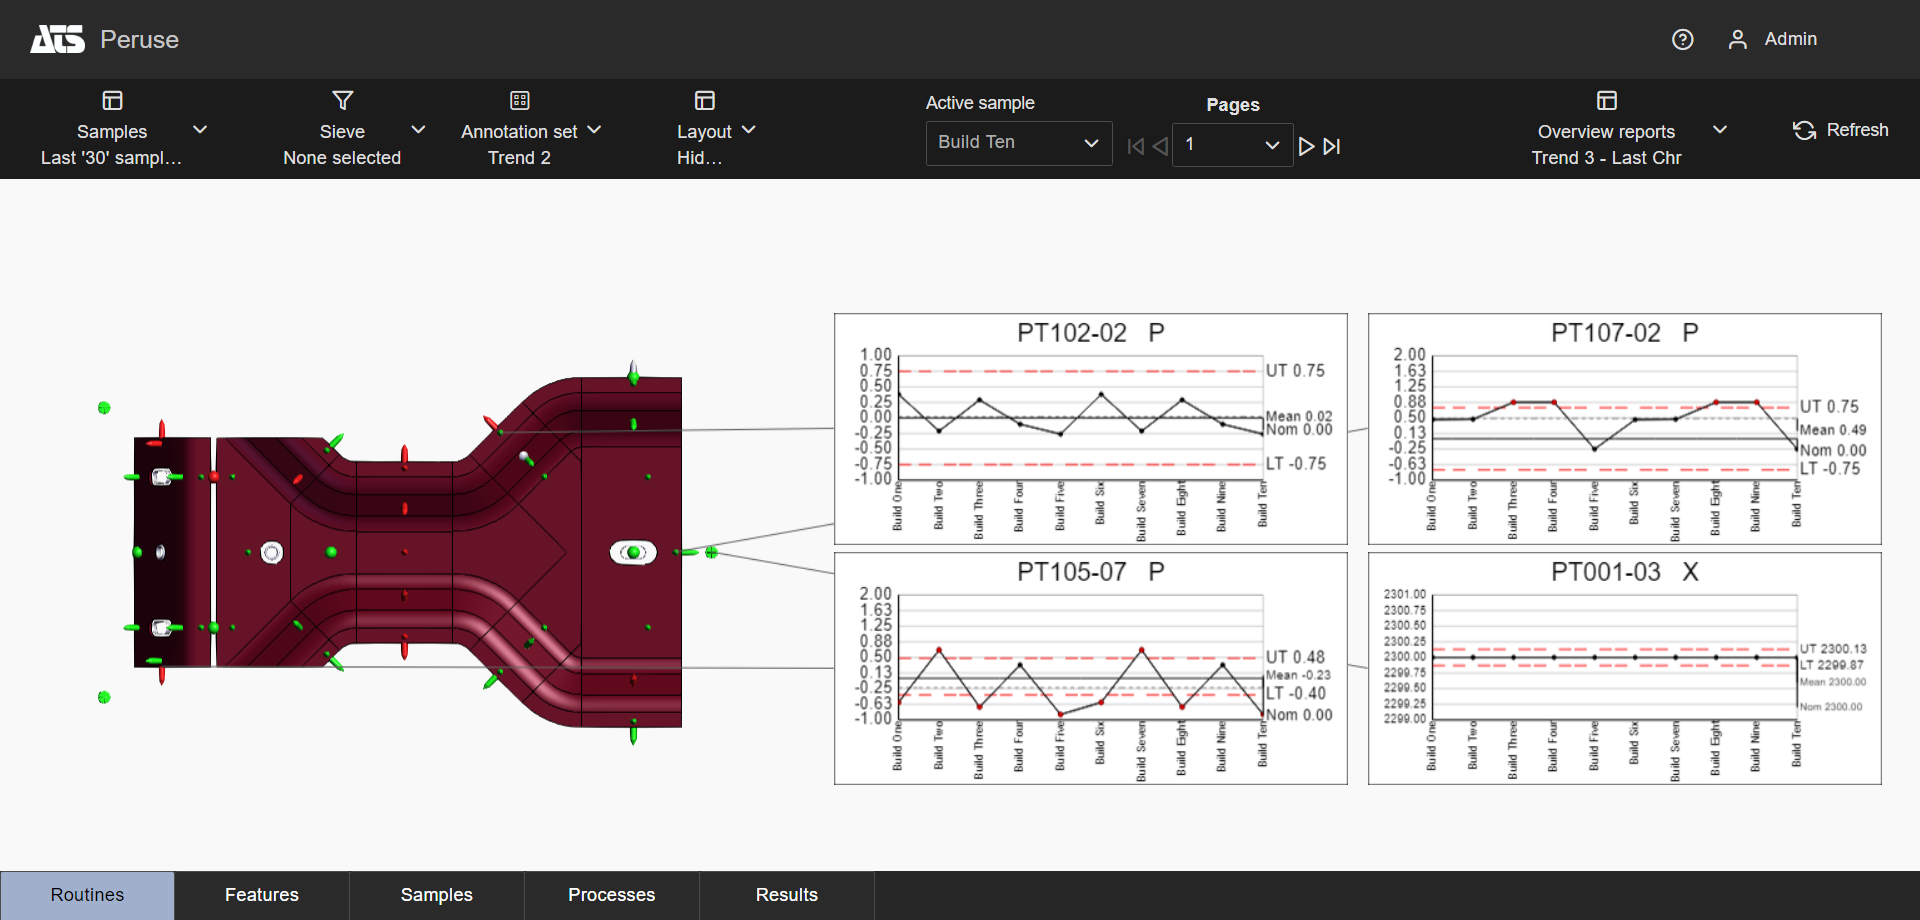Open the help question mark icon
The width and height of the screenshot is (1920, 920).
(x=1682, y=39)
